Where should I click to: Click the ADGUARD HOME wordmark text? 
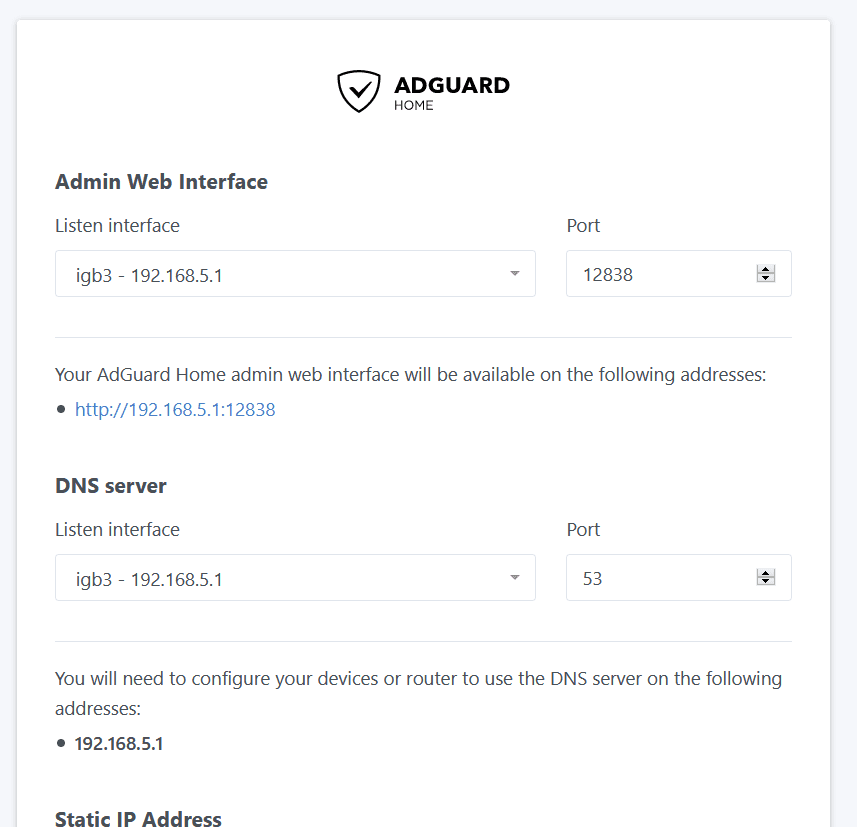[x=452, y=91]
